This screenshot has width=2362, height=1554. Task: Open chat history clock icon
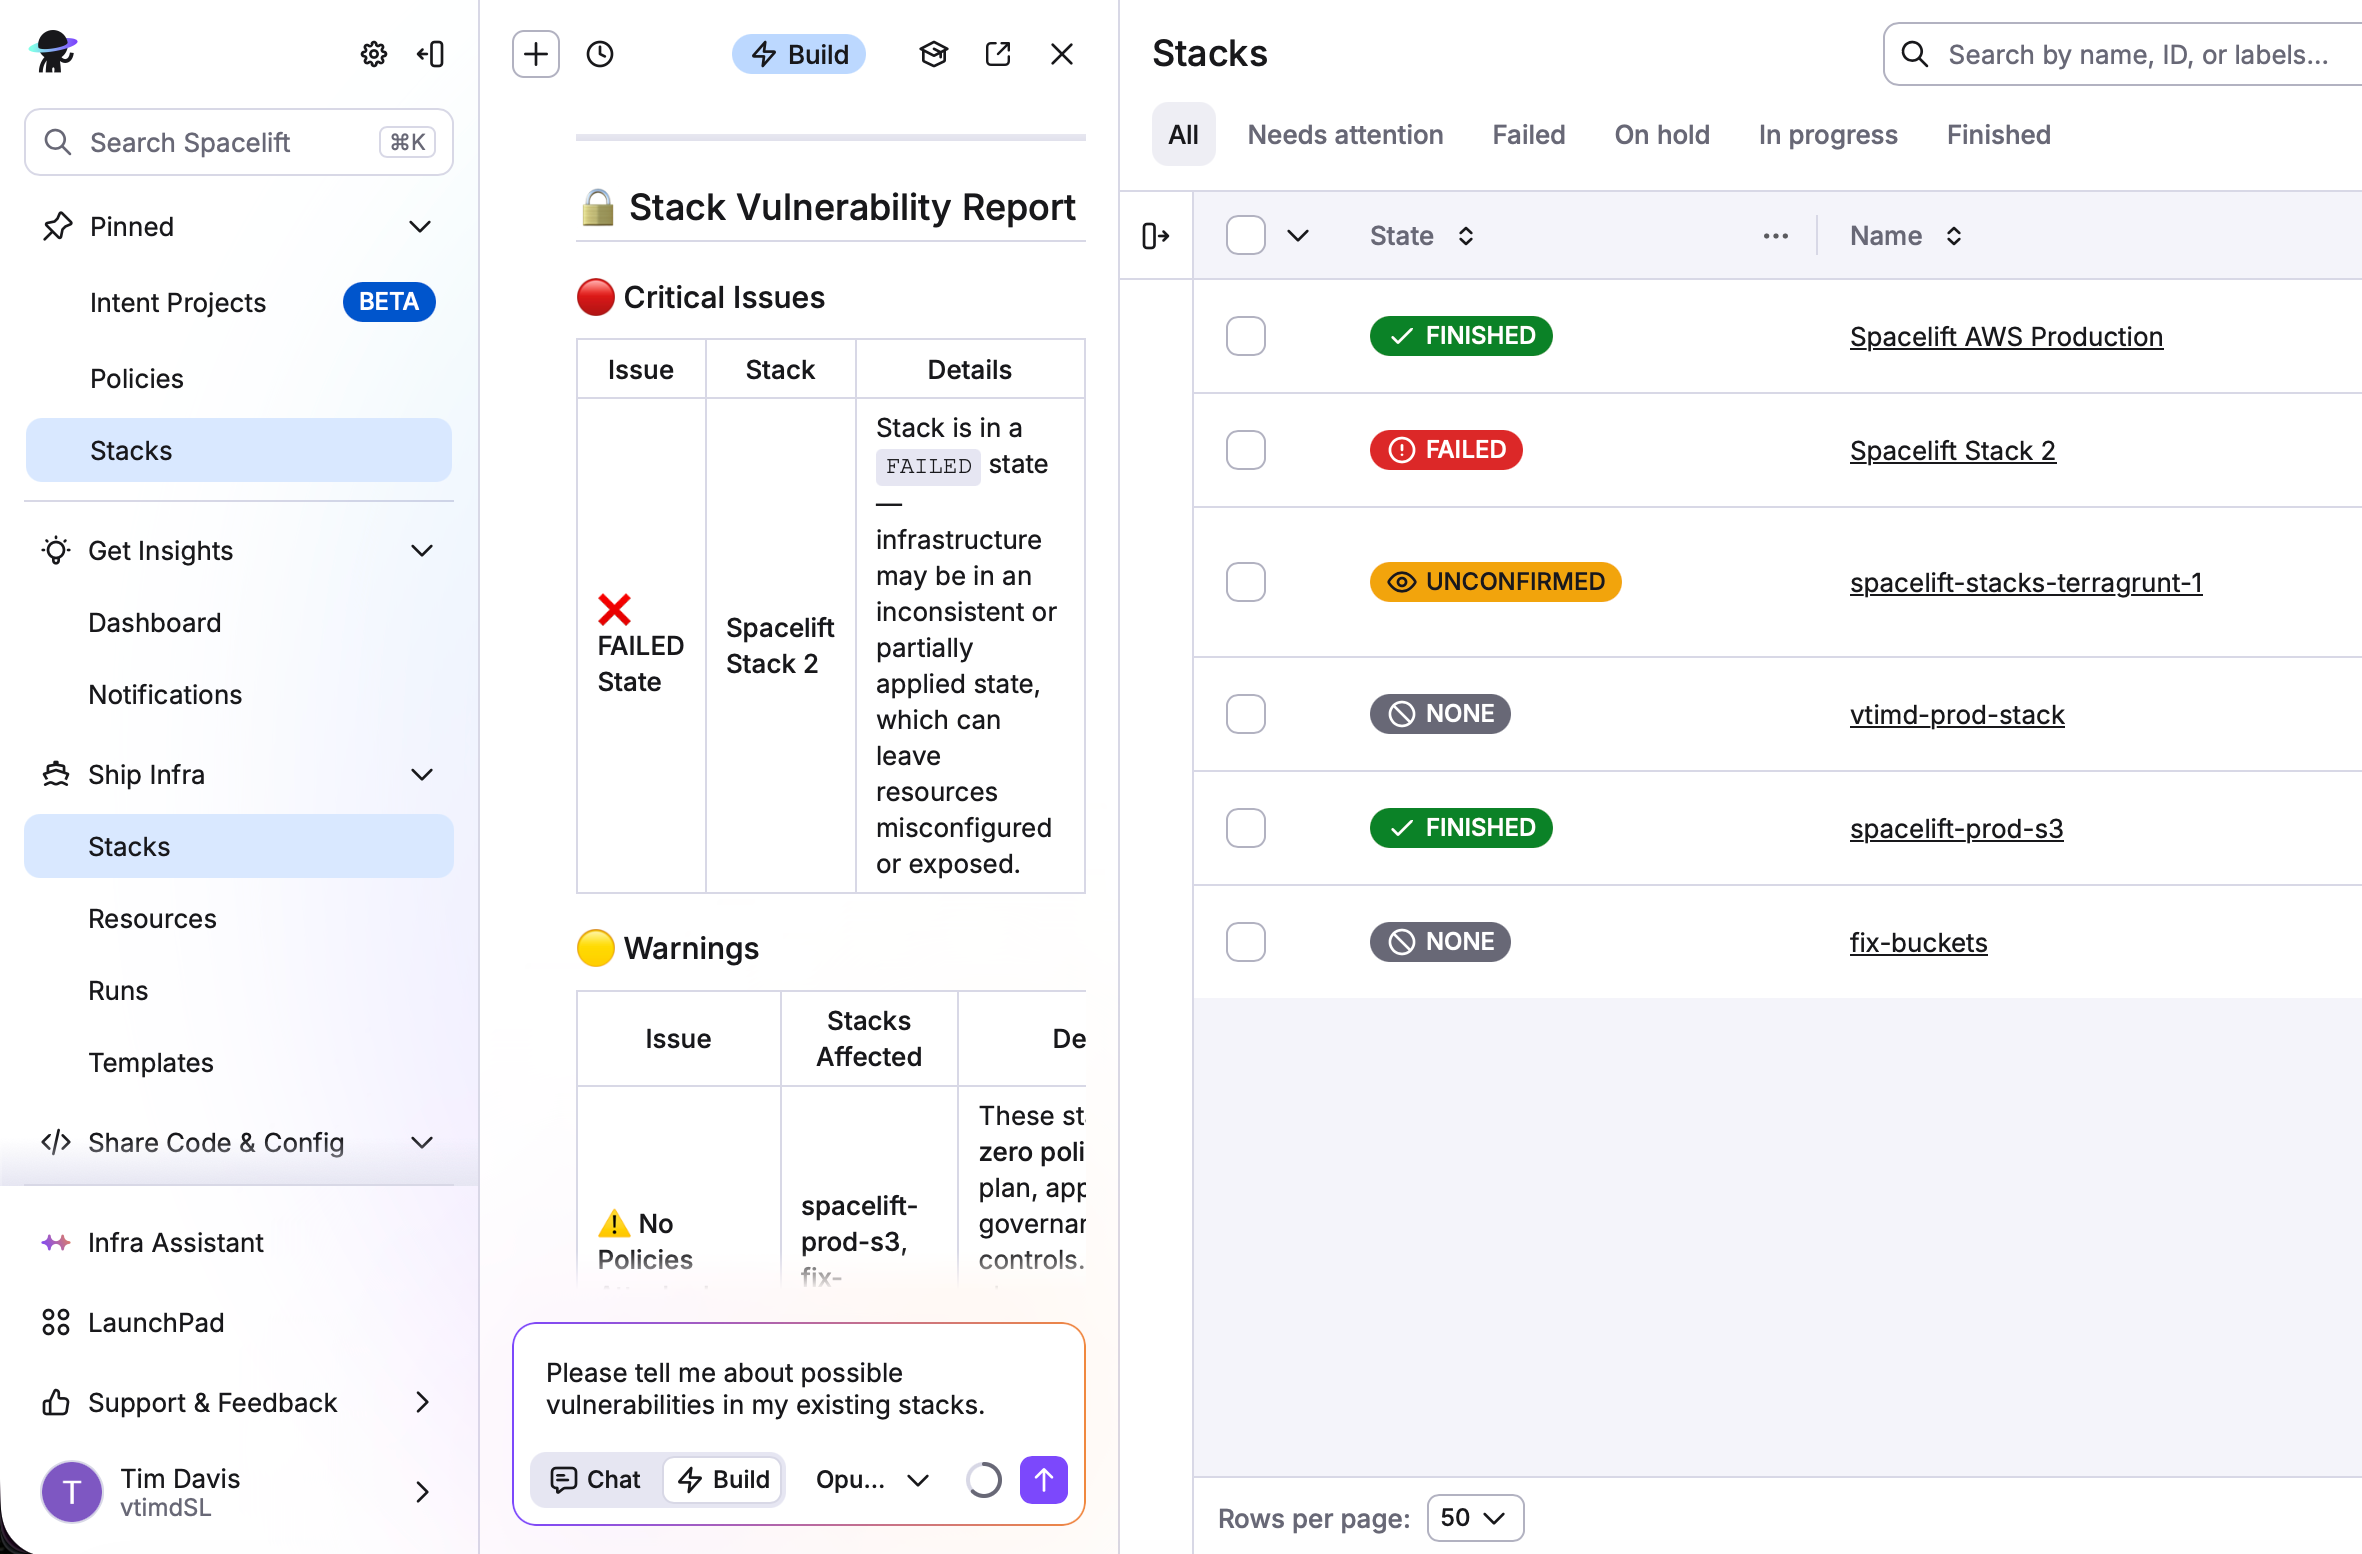point(600,54)
